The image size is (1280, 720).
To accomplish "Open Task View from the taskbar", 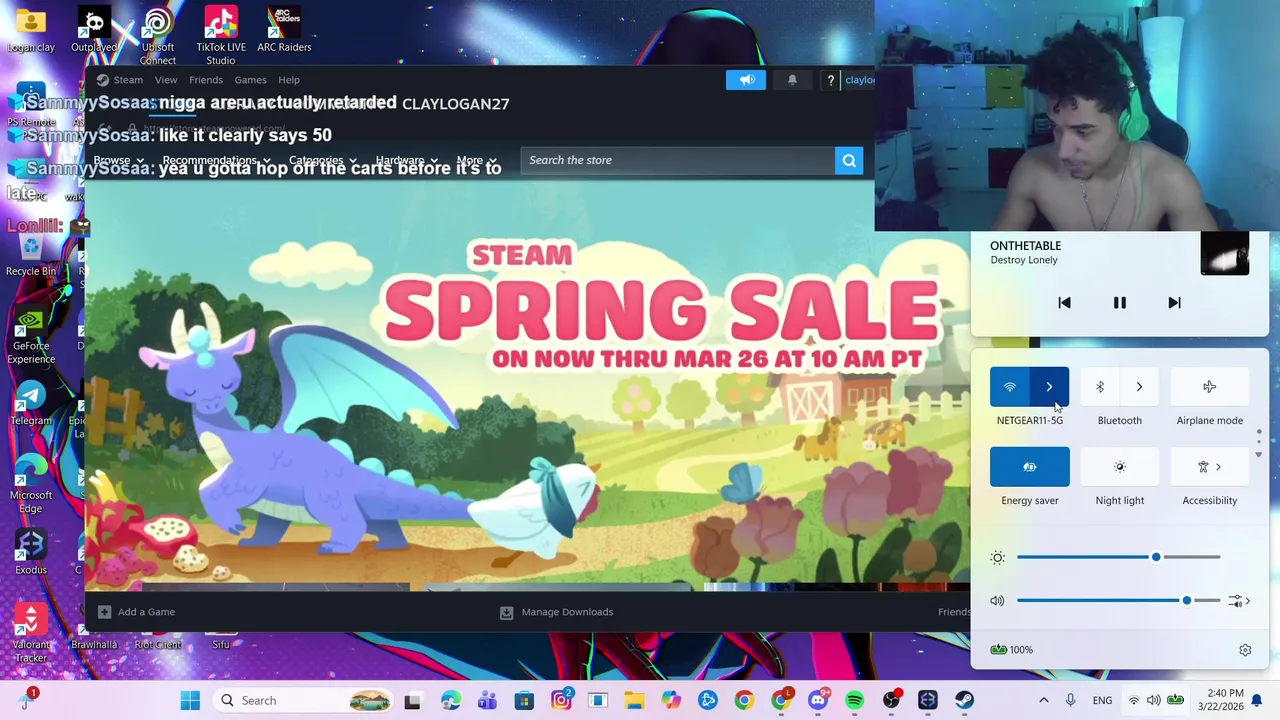I will tap(412, 701).
